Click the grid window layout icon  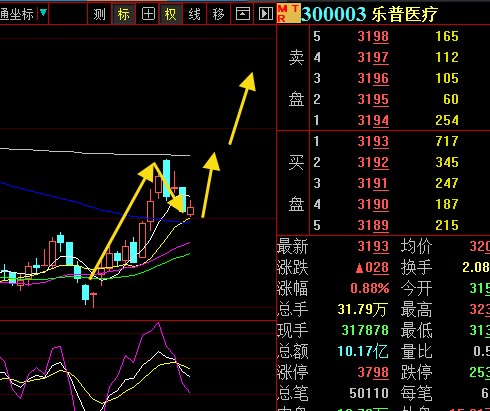pyautogui.click(x=148, y=14)
